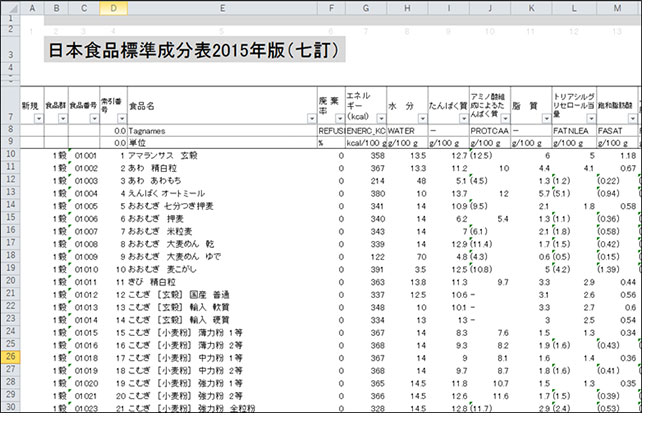The height and width of the screenshot is (422, 667).
Task: Select the おおむぎ 米粒麦 cell
Action: 222,231
